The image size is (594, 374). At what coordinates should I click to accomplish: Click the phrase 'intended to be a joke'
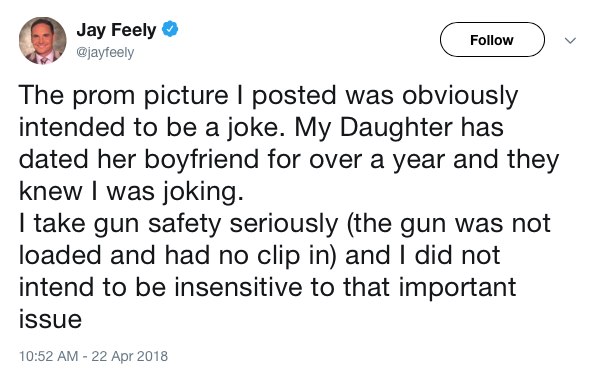pos(151,127)
